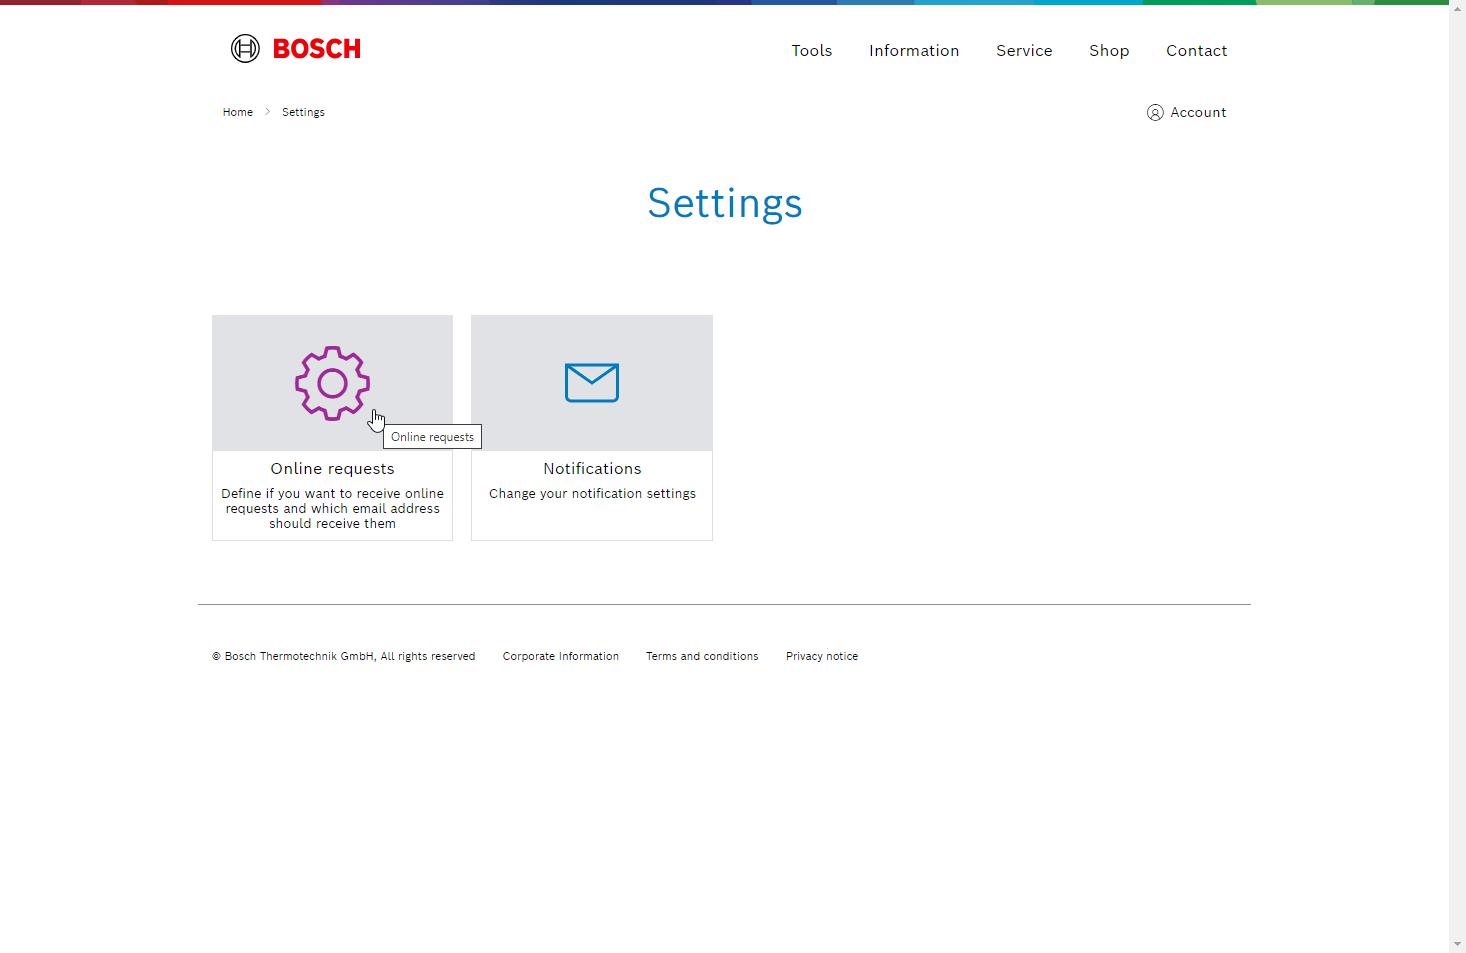Open the Service menu
1466x953 pixels.
1024,50
